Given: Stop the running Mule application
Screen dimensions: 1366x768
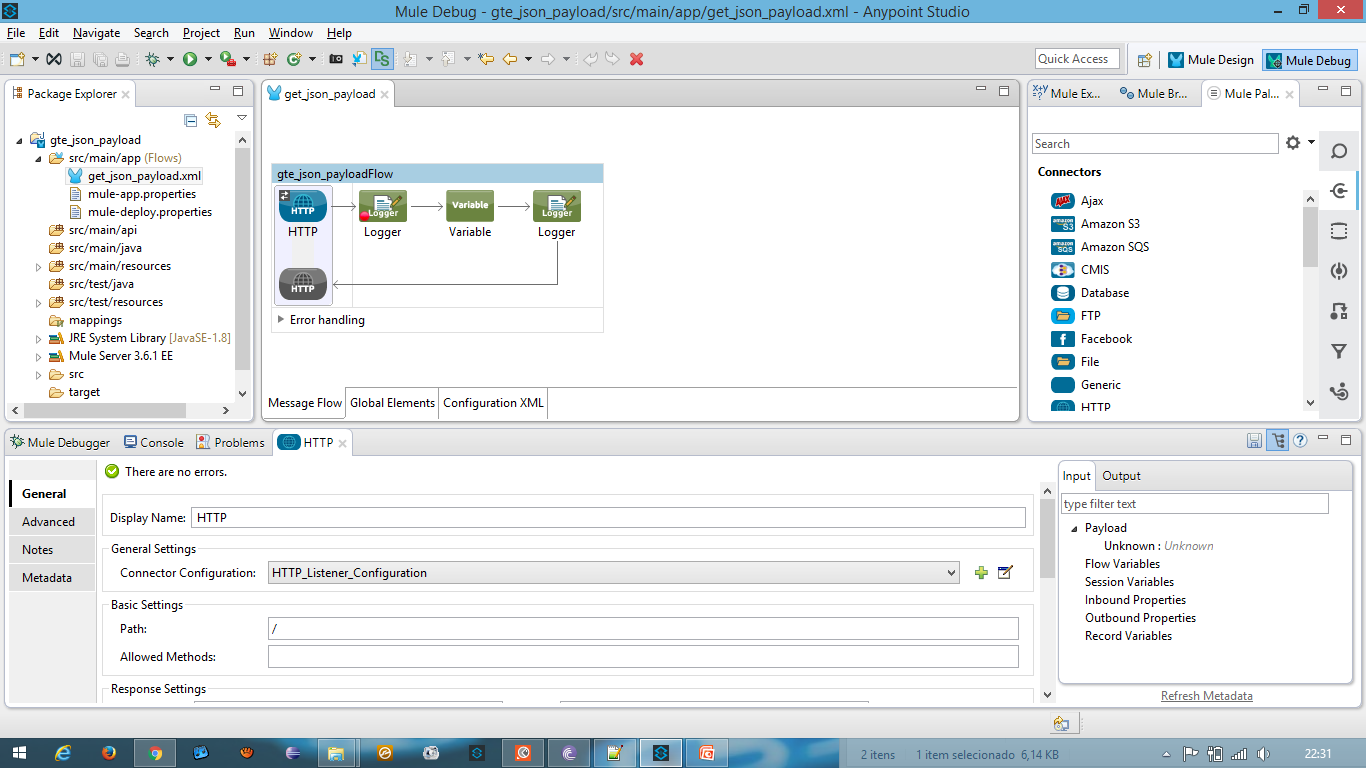Looking at the screenshot, I should click(637, 59).
